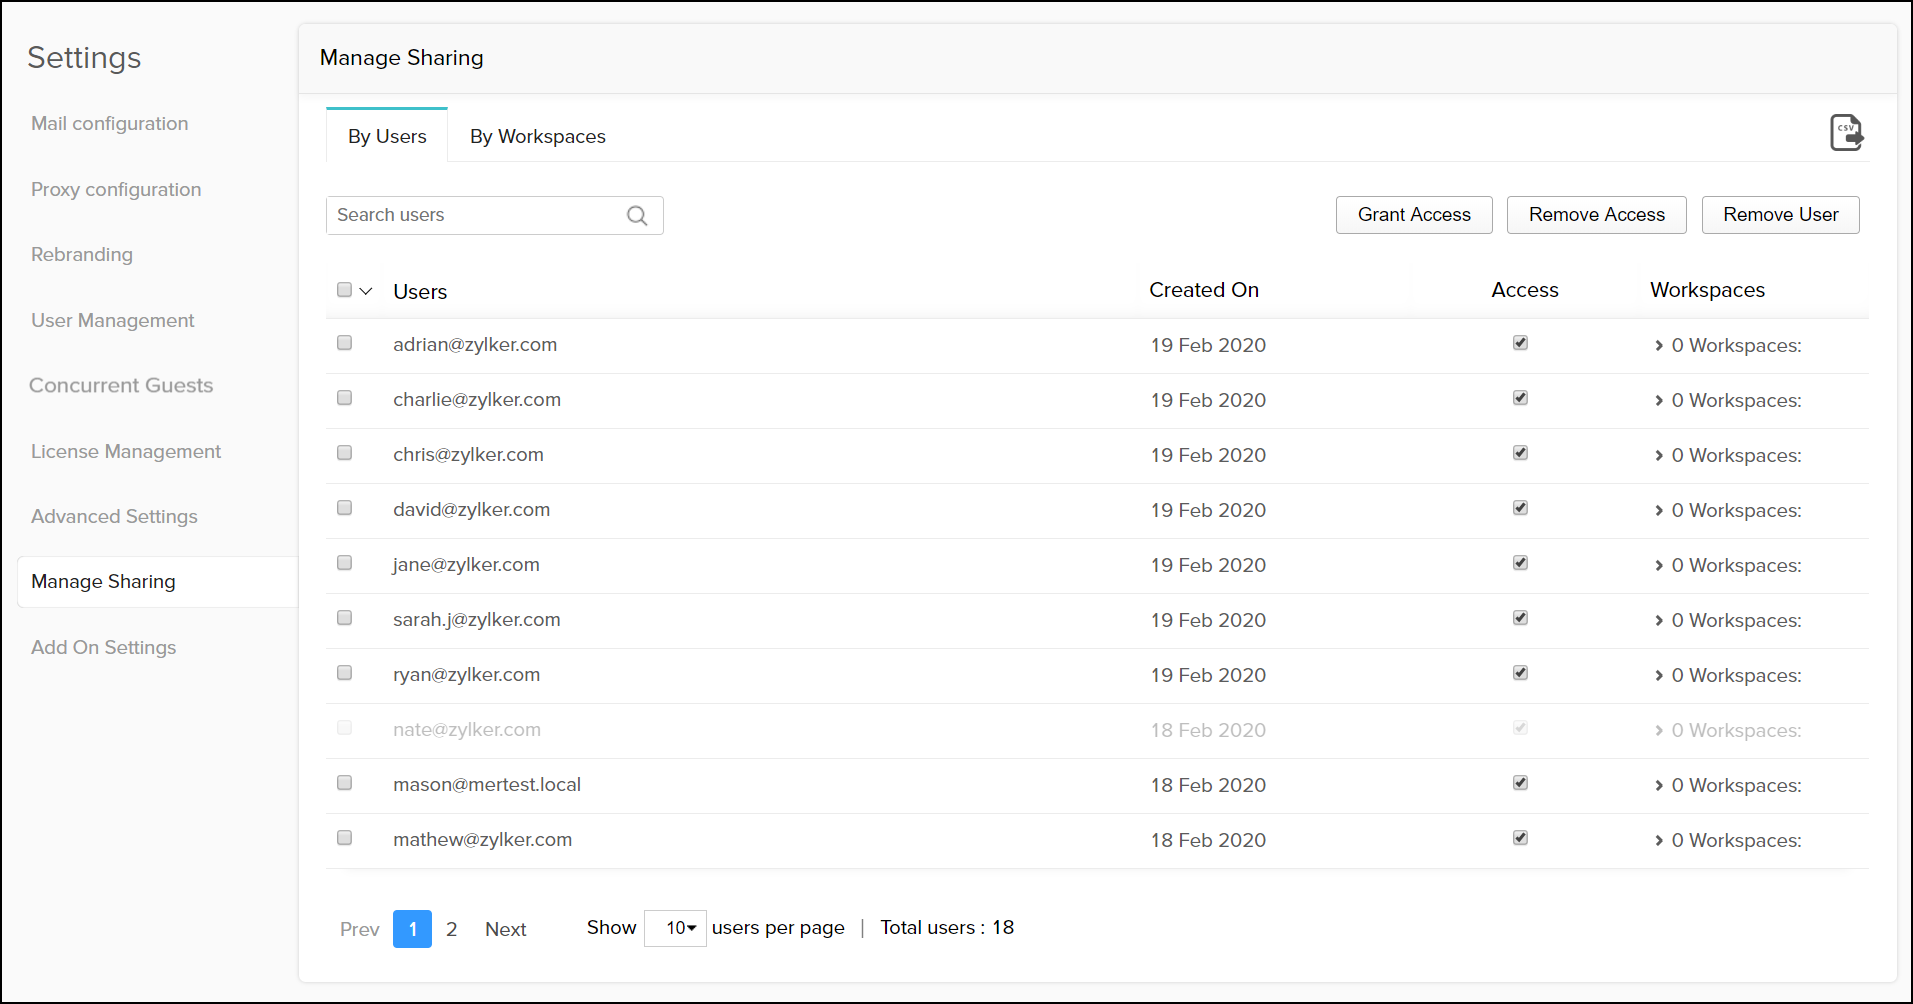Toggle Access checkbox for mason@mertest.local

click(1520, 783)
